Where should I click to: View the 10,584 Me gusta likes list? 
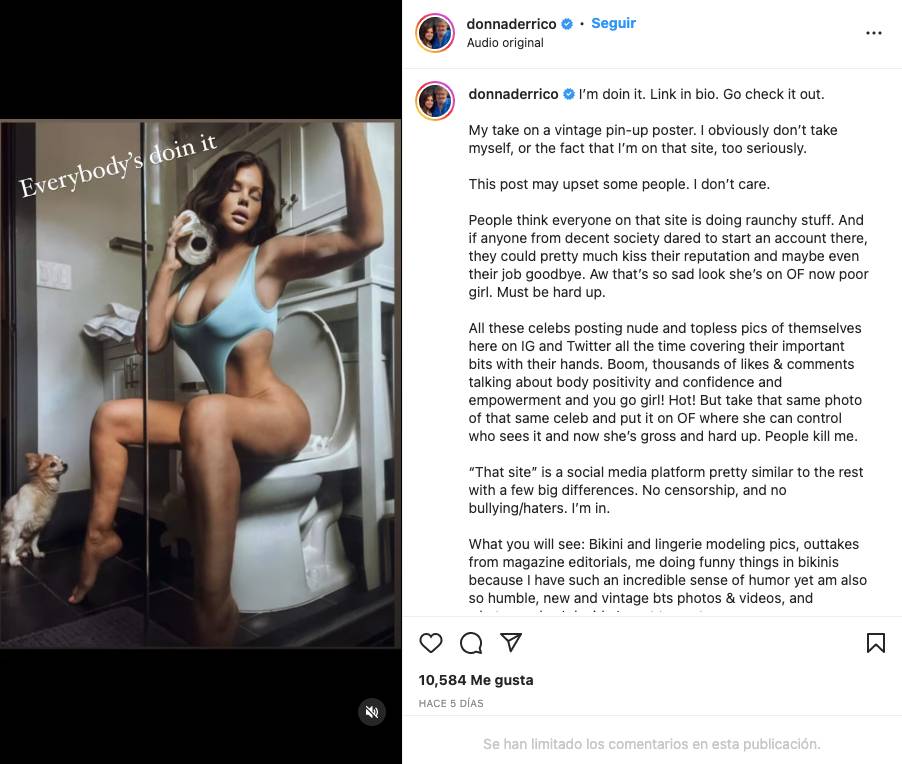[476, 680]
